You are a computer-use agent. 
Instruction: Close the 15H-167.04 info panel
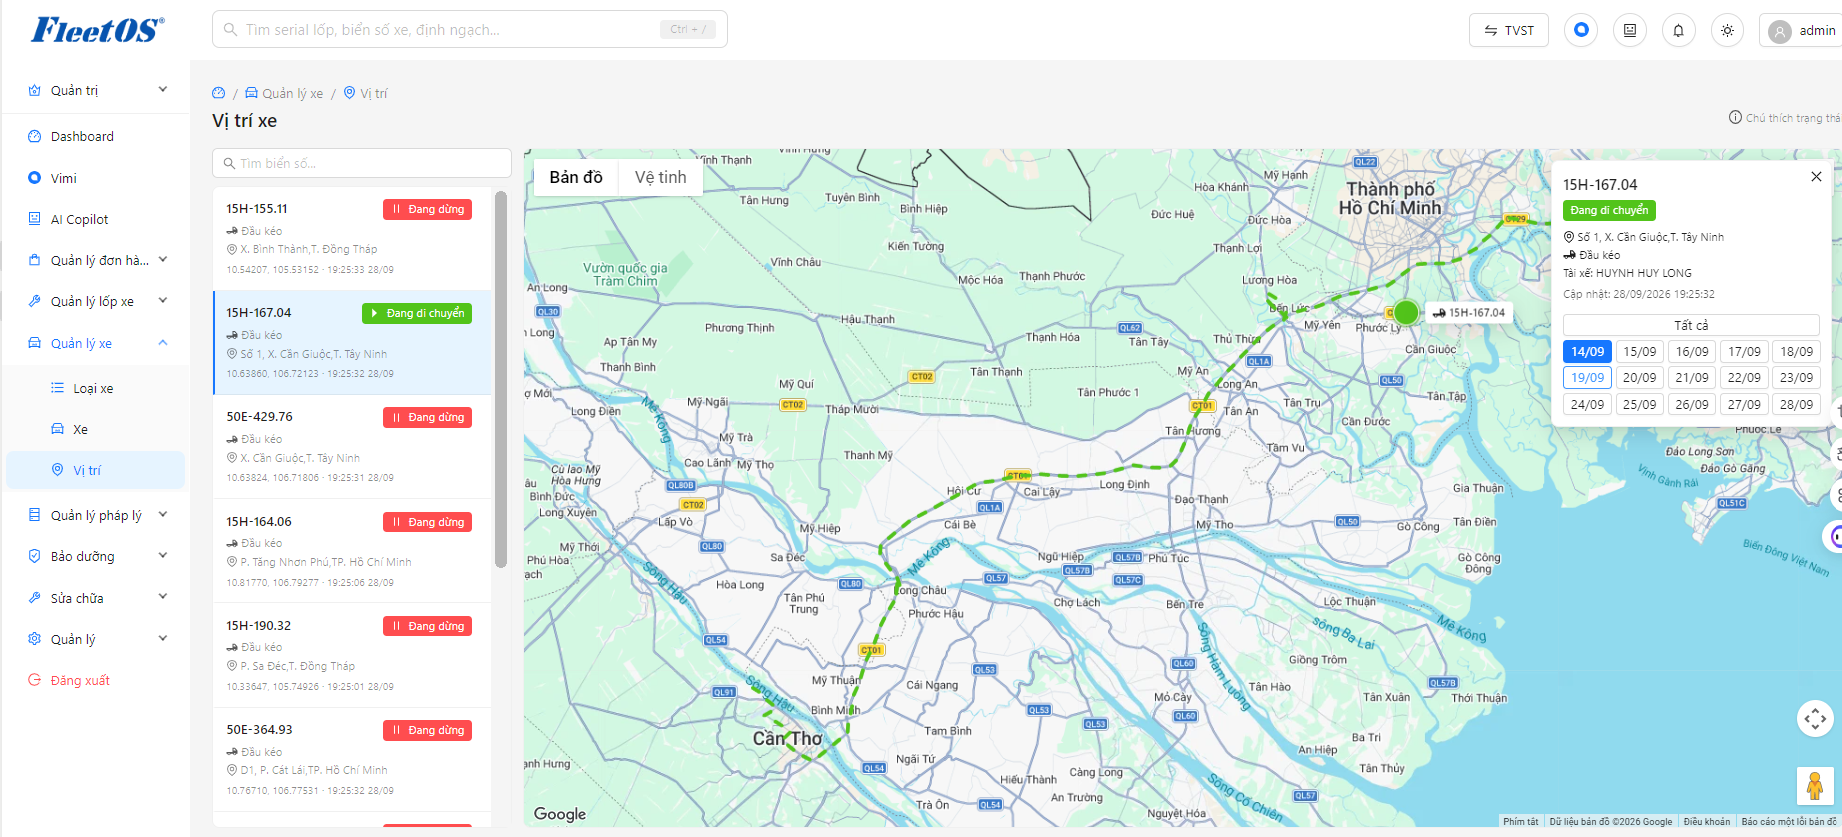1816,176
